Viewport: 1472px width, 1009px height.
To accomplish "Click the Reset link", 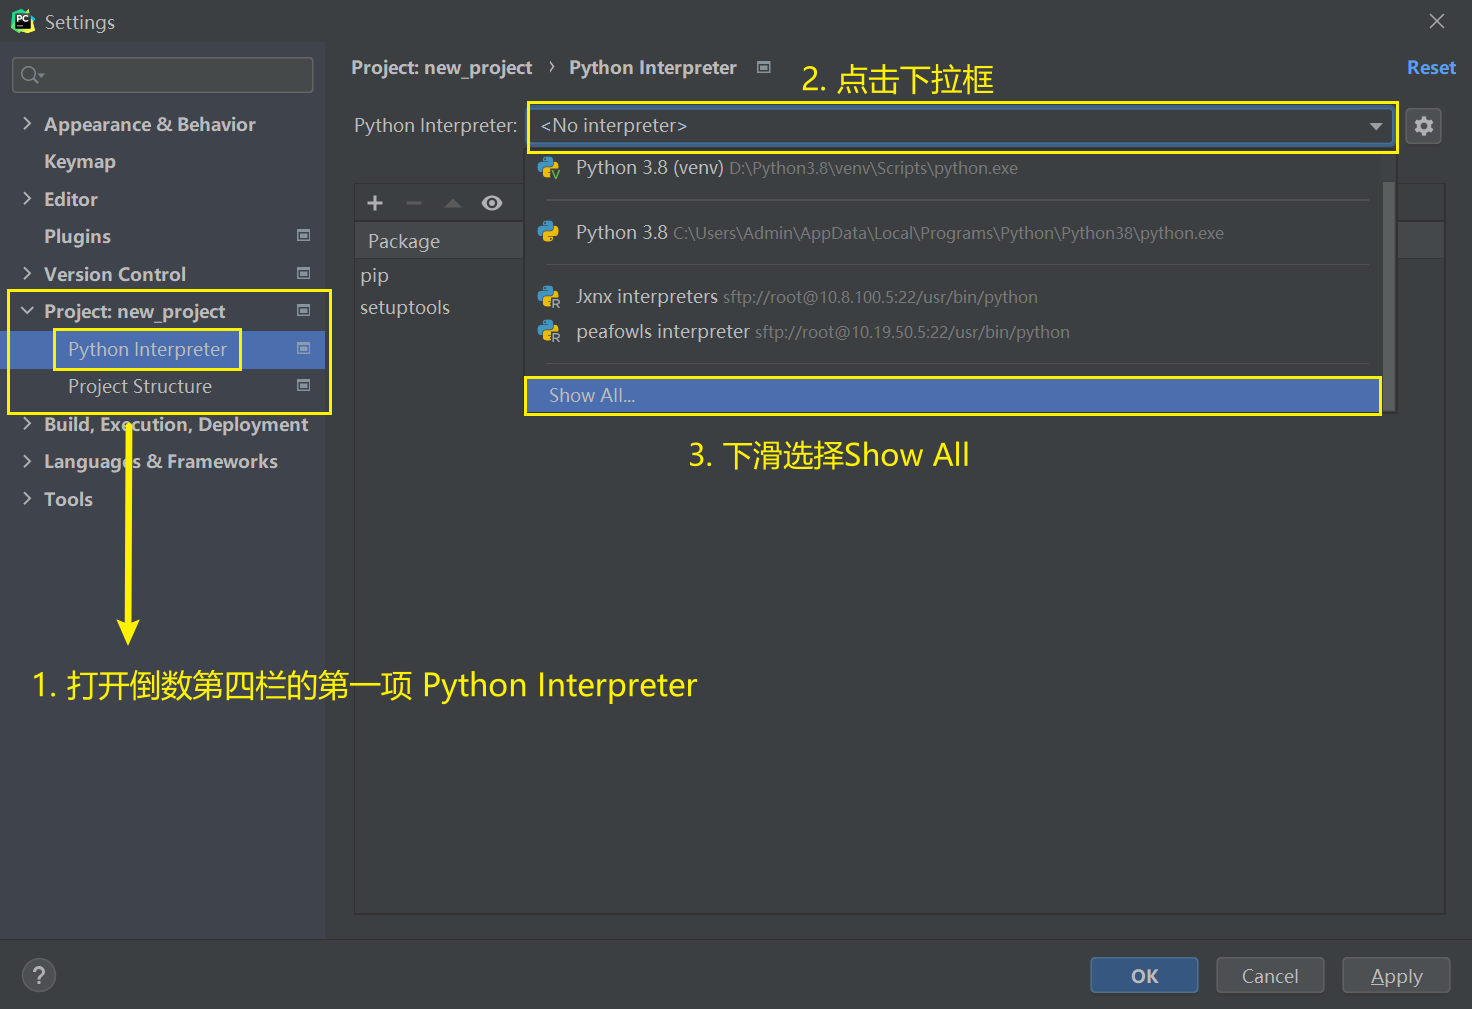I will click(x=1430, y=67).
